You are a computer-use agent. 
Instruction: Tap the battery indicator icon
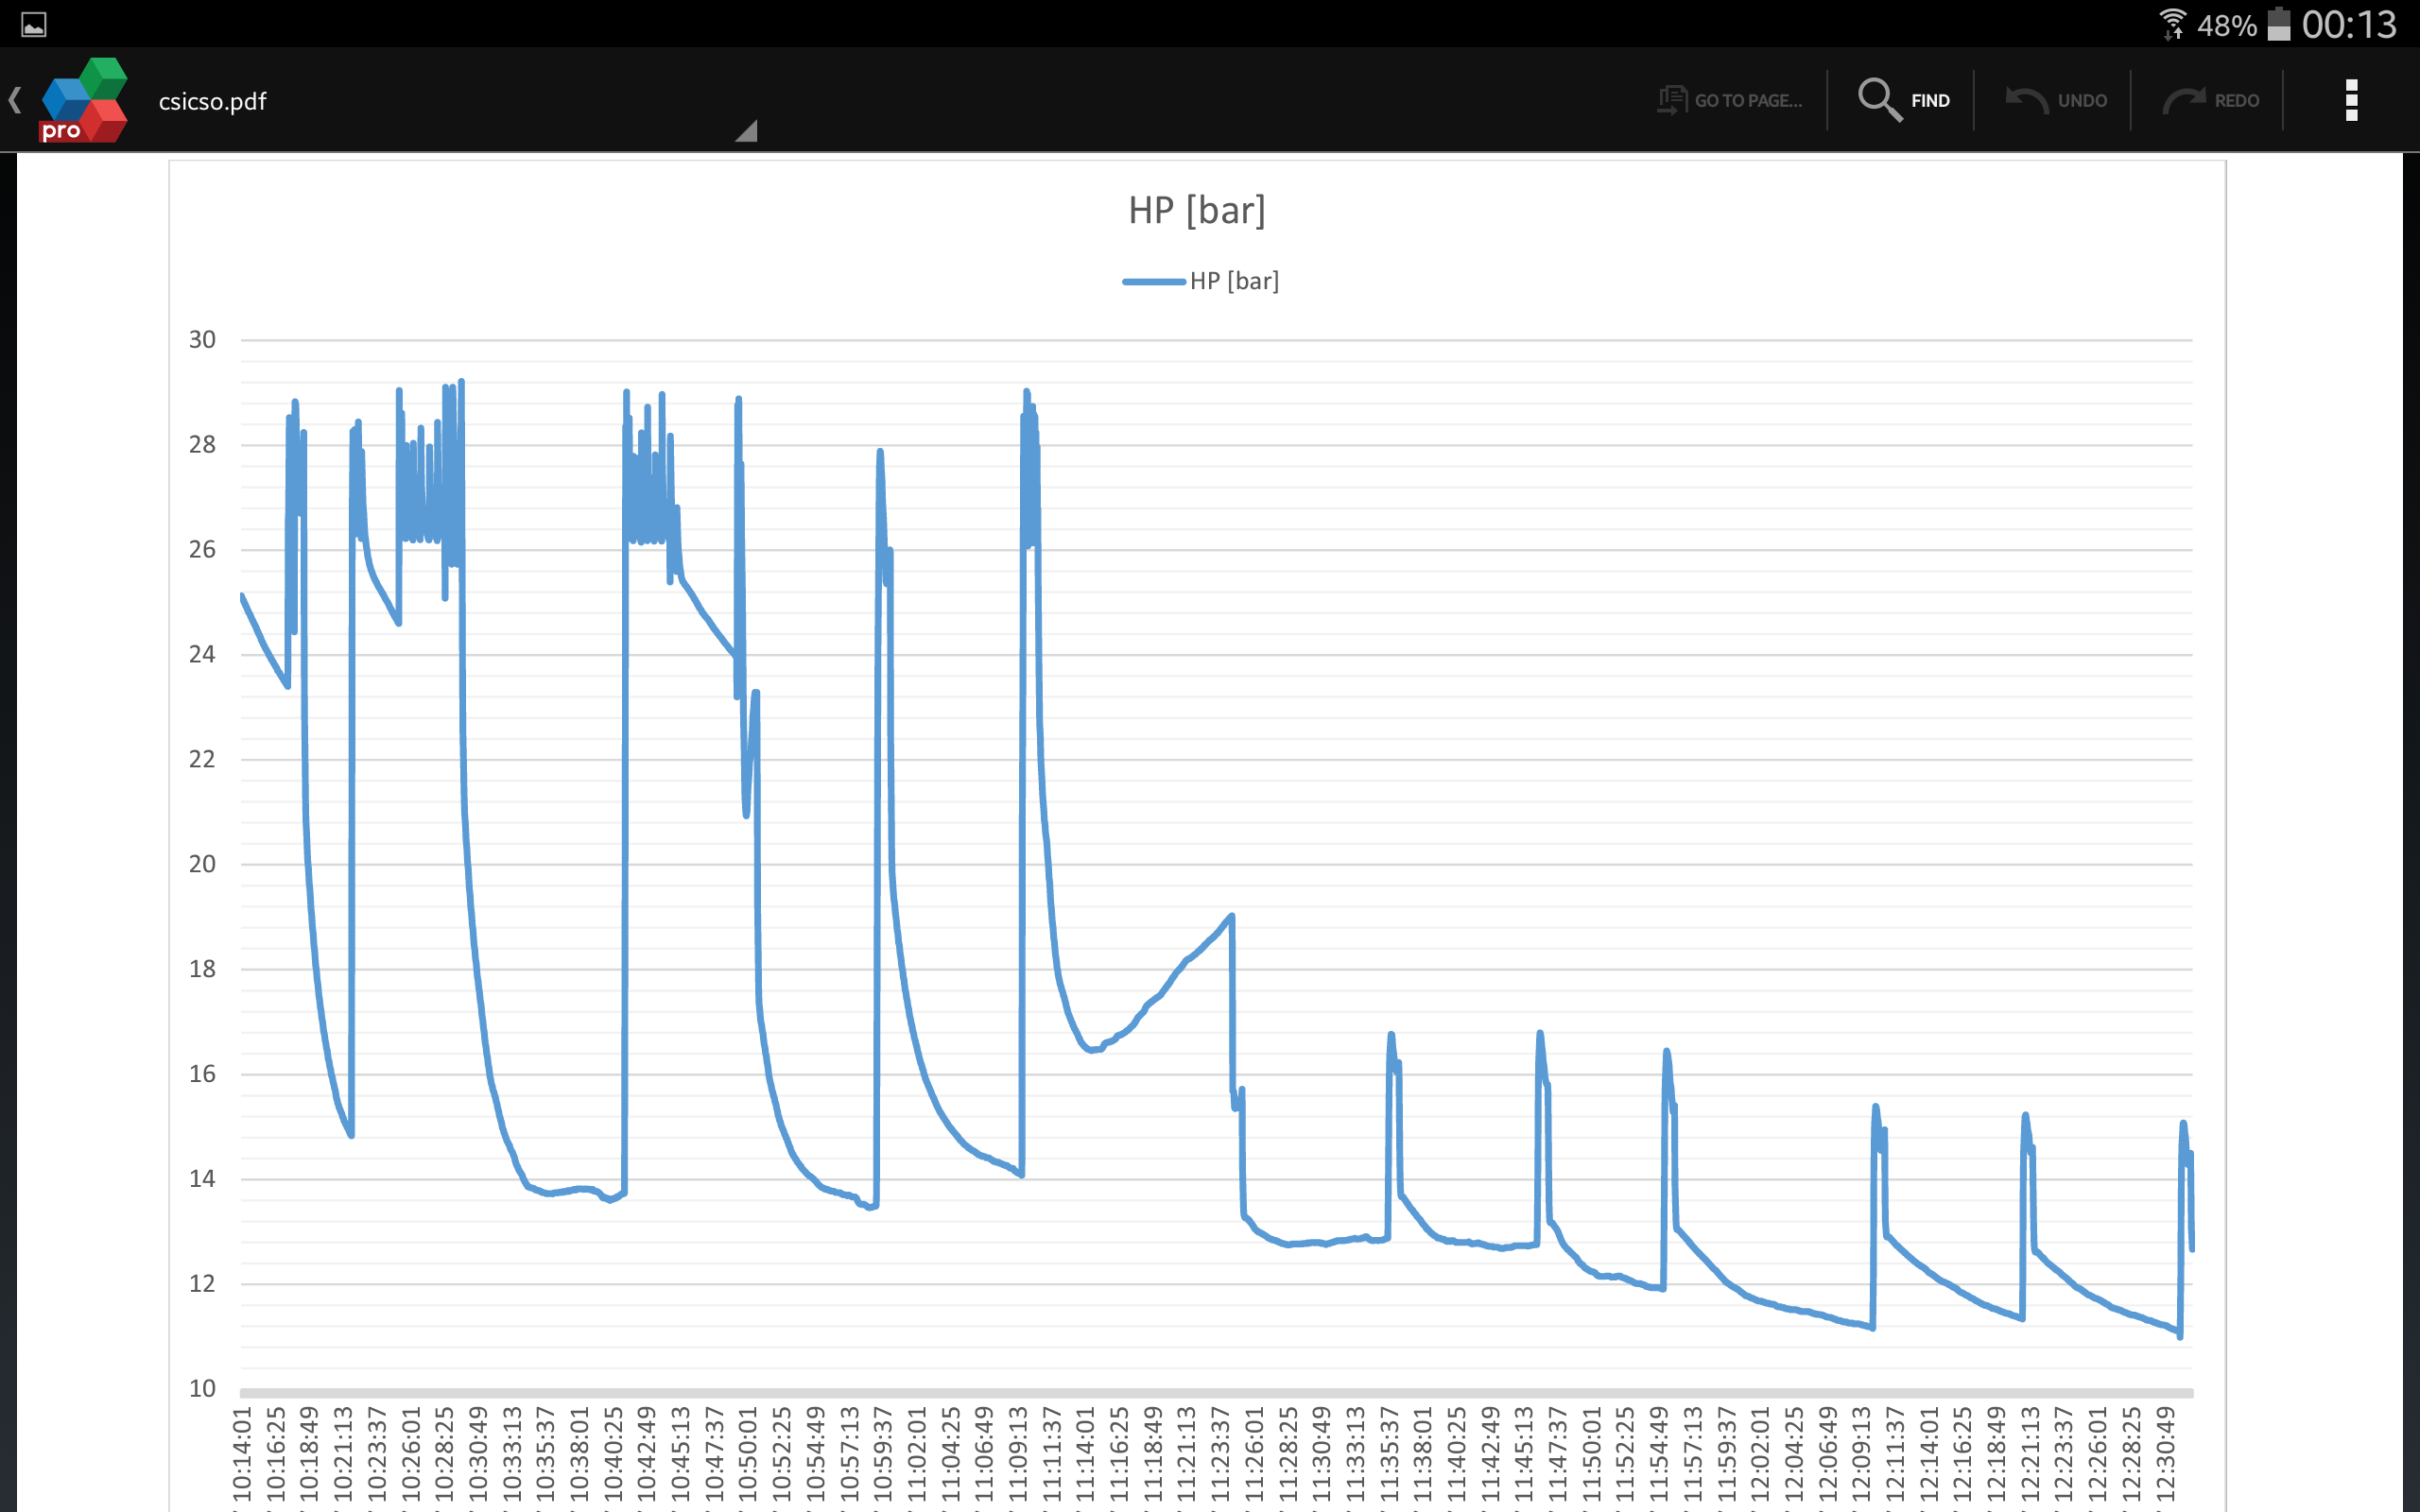(x=2277, y=24)
